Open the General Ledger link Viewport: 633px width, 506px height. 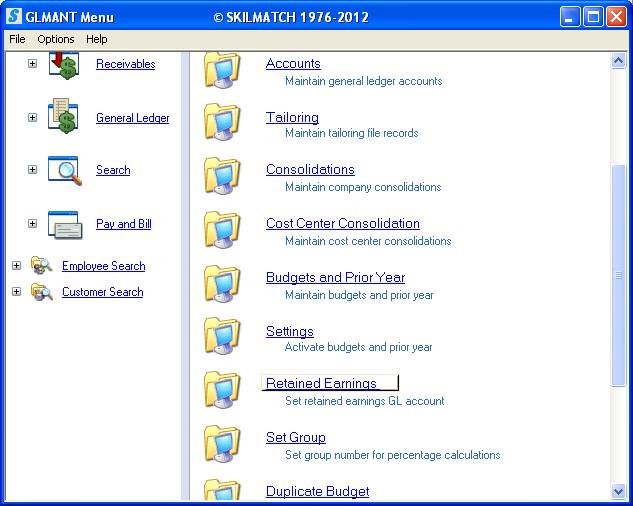[132, 118]
